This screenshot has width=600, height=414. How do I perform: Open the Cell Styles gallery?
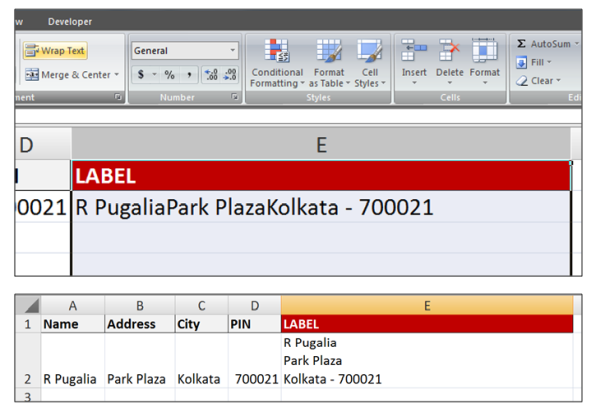tap(369, 64)
